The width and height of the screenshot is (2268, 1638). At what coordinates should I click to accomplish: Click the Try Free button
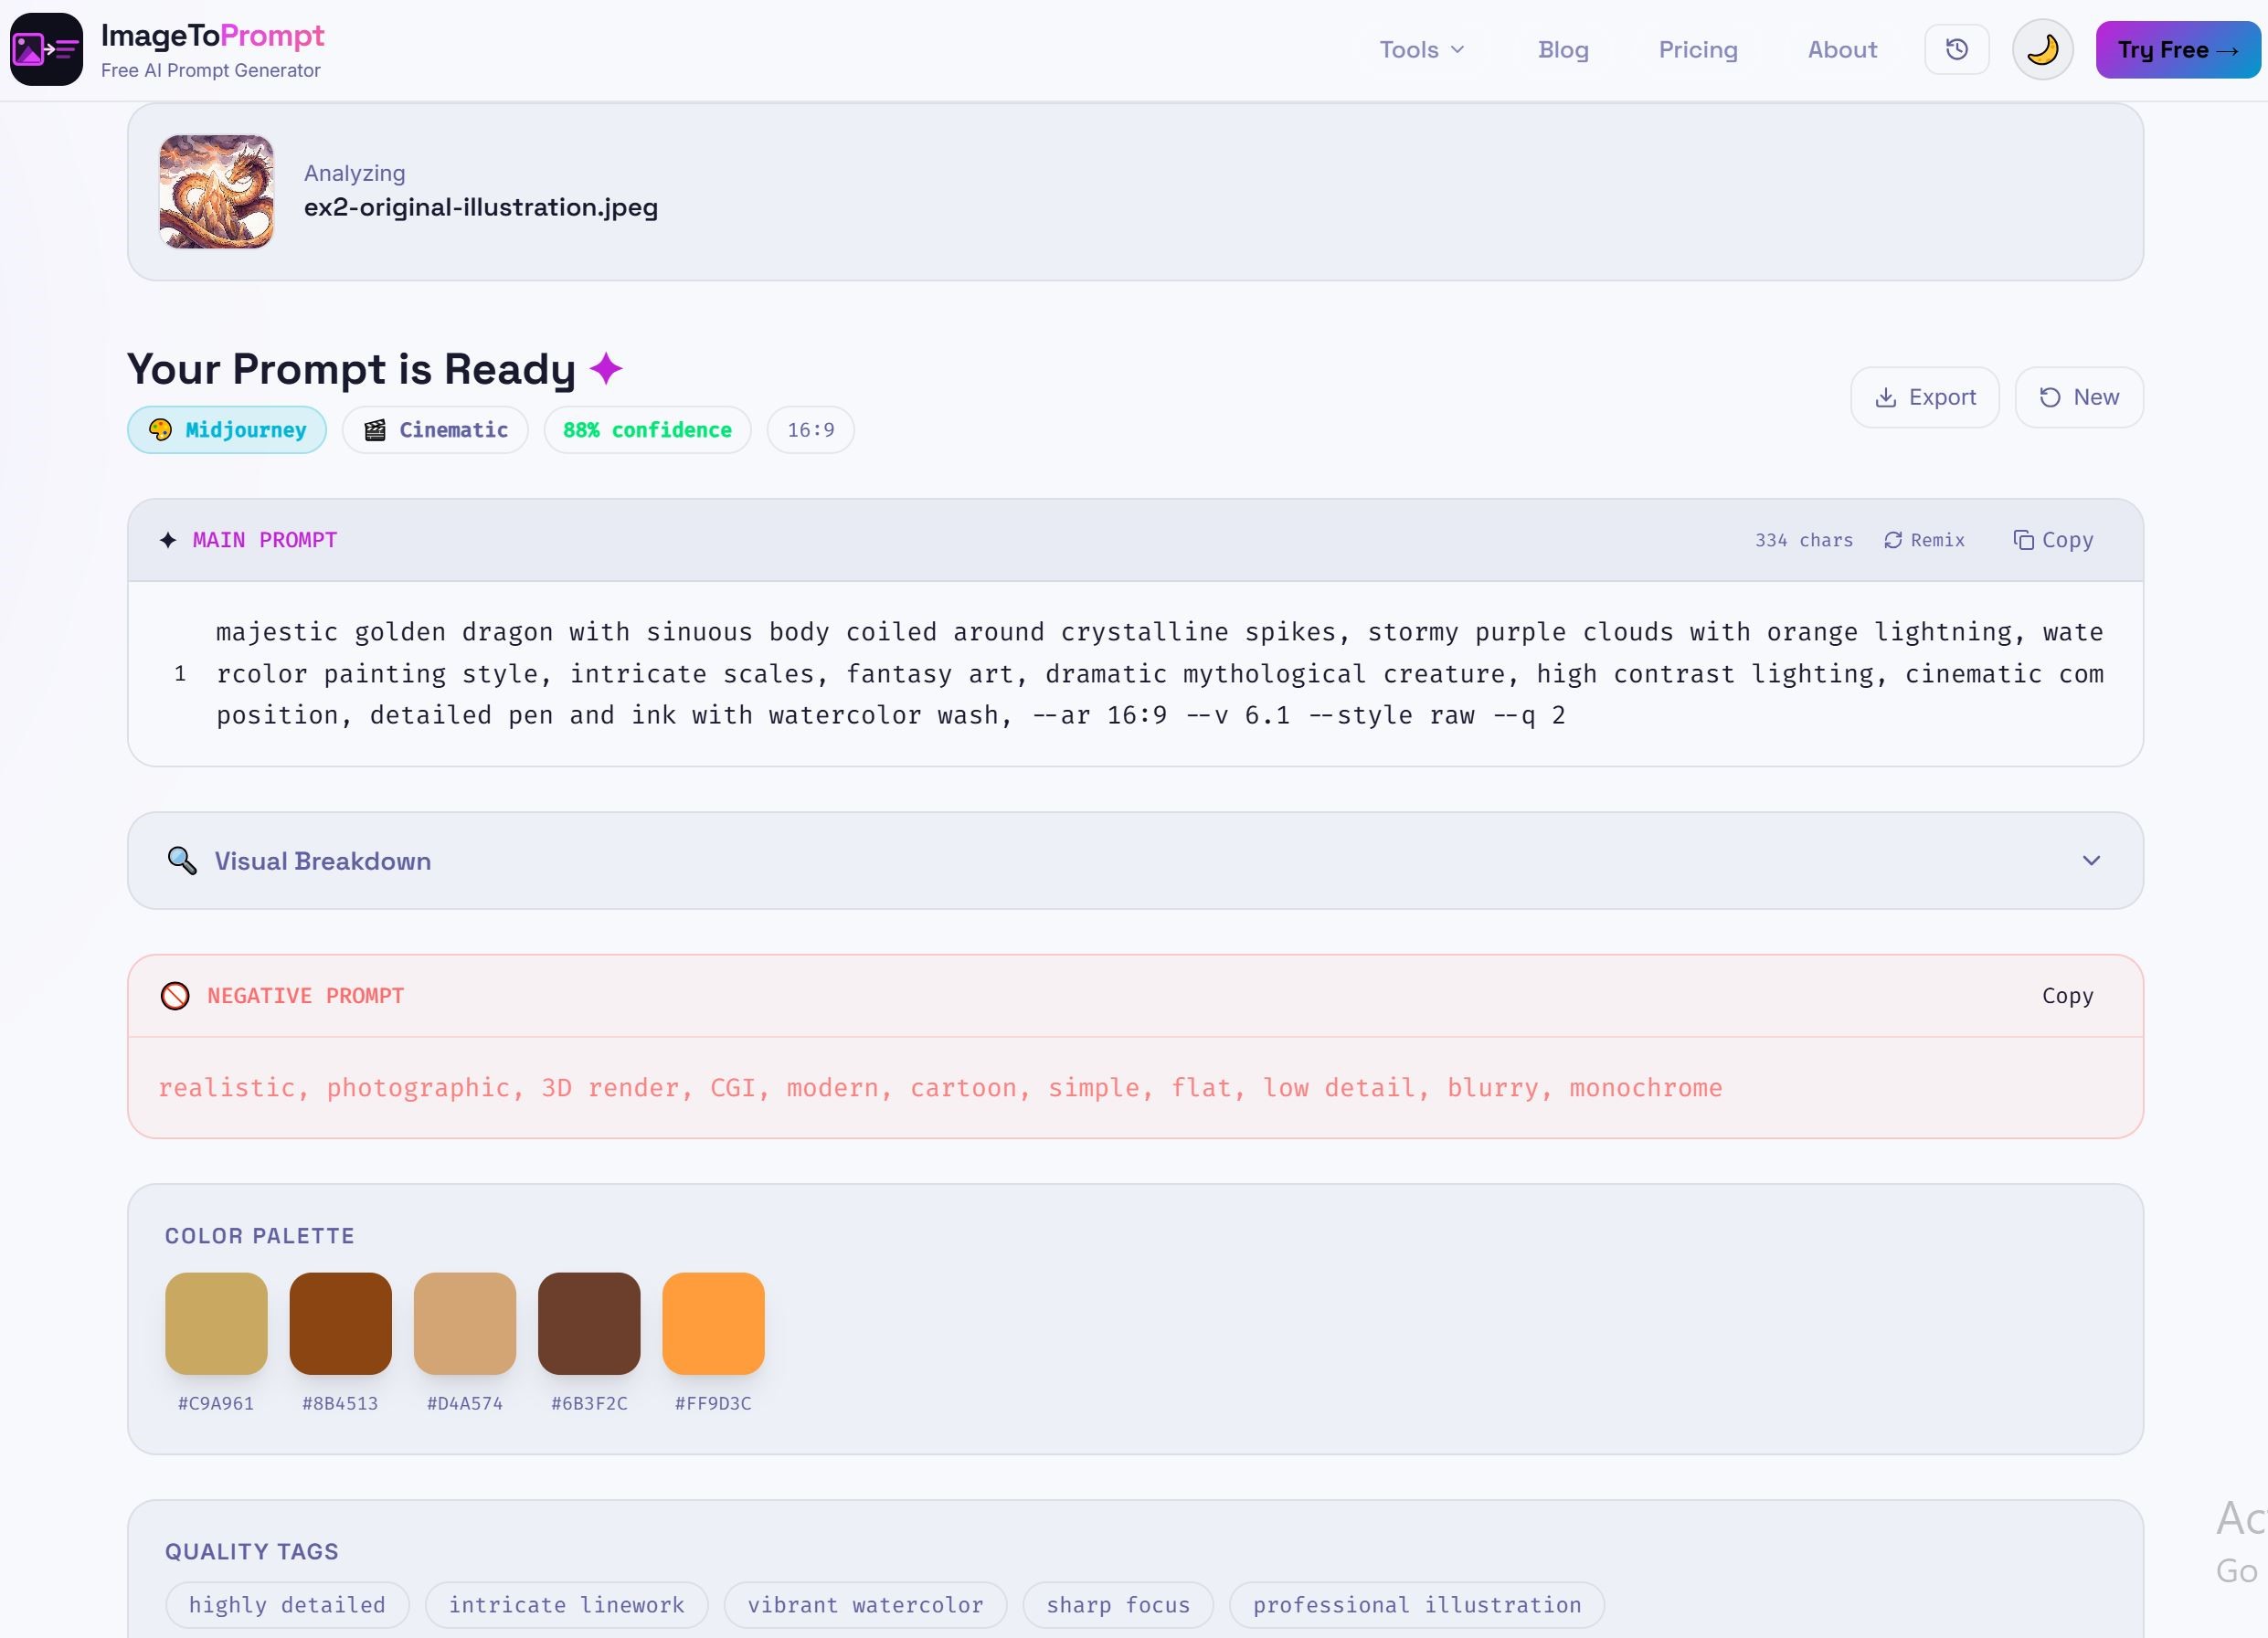click(2177, 49)
